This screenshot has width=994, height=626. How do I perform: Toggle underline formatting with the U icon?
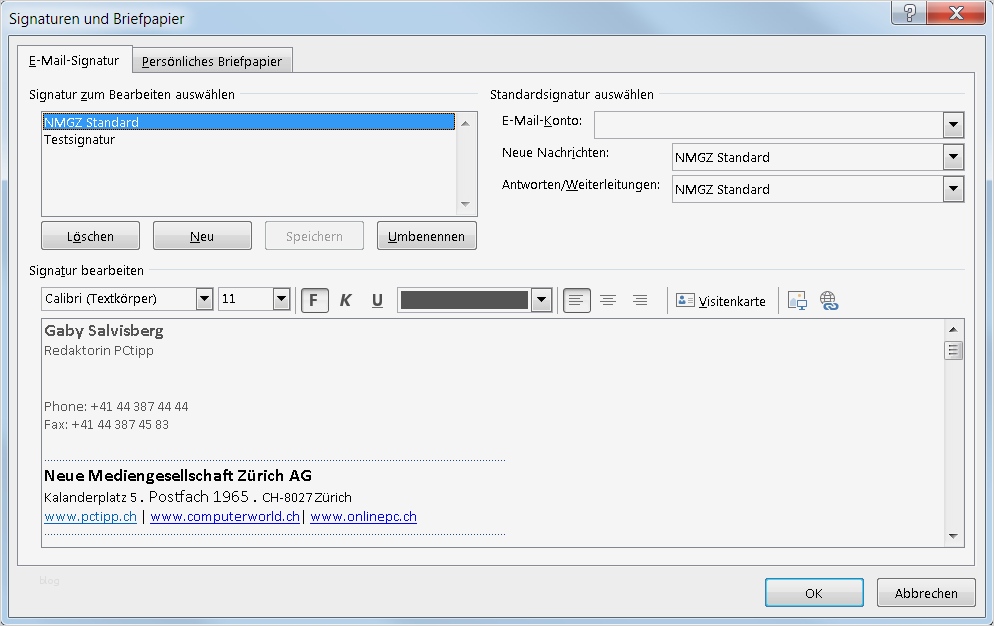point(377,300)
